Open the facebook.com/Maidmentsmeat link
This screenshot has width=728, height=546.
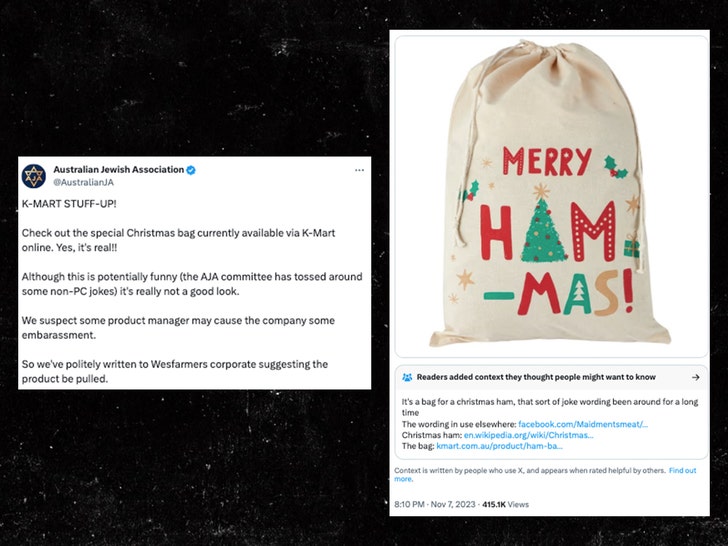pyautogui.click(x=583, y=424)
